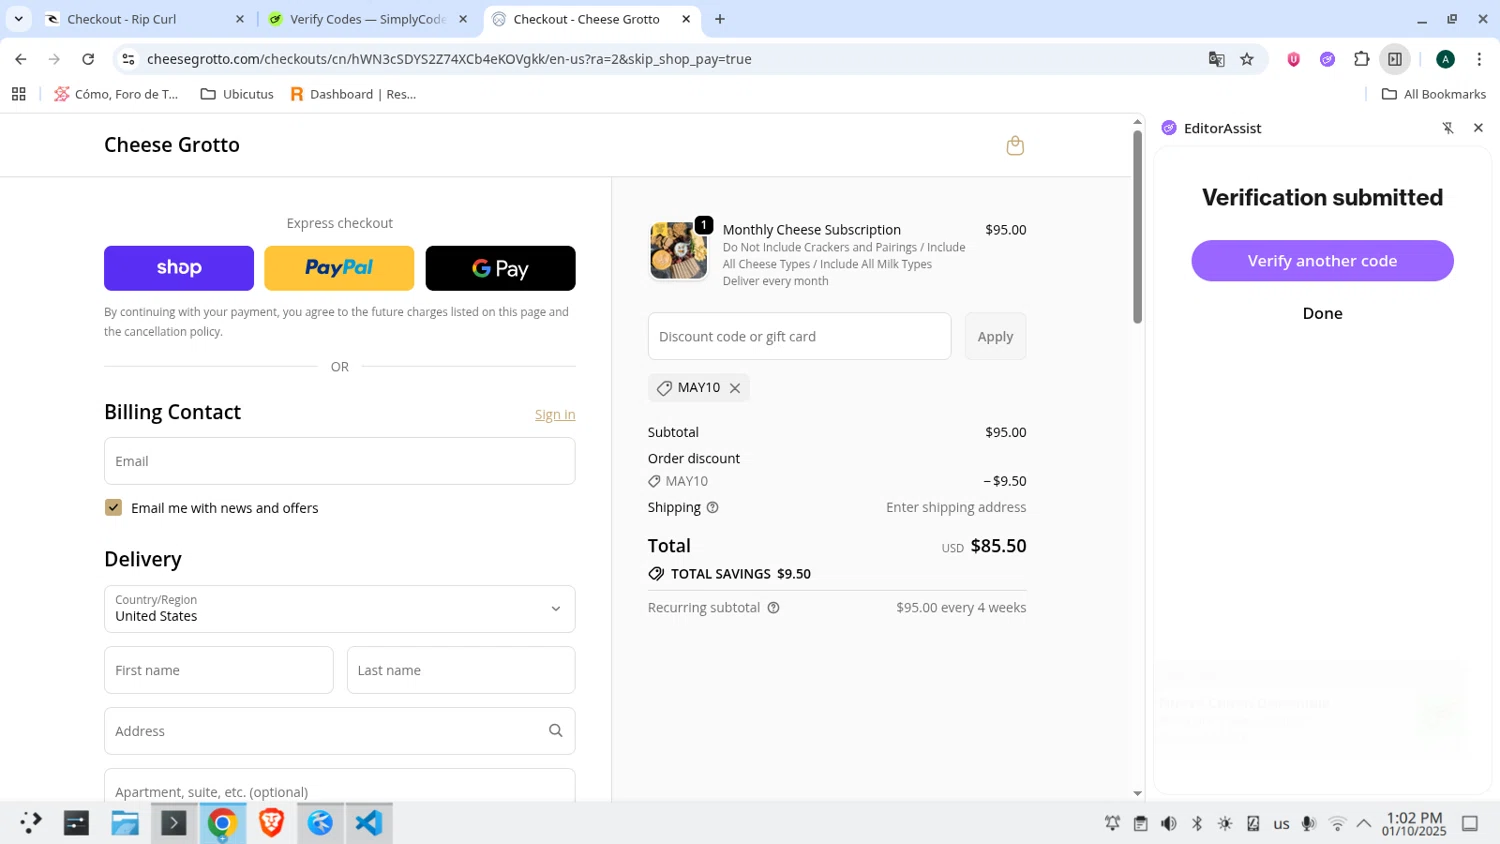Image resolution: width=1500 pixels, height=844 pixels.
Task: Click the search icon in Address field
Action: pos(556,731)
